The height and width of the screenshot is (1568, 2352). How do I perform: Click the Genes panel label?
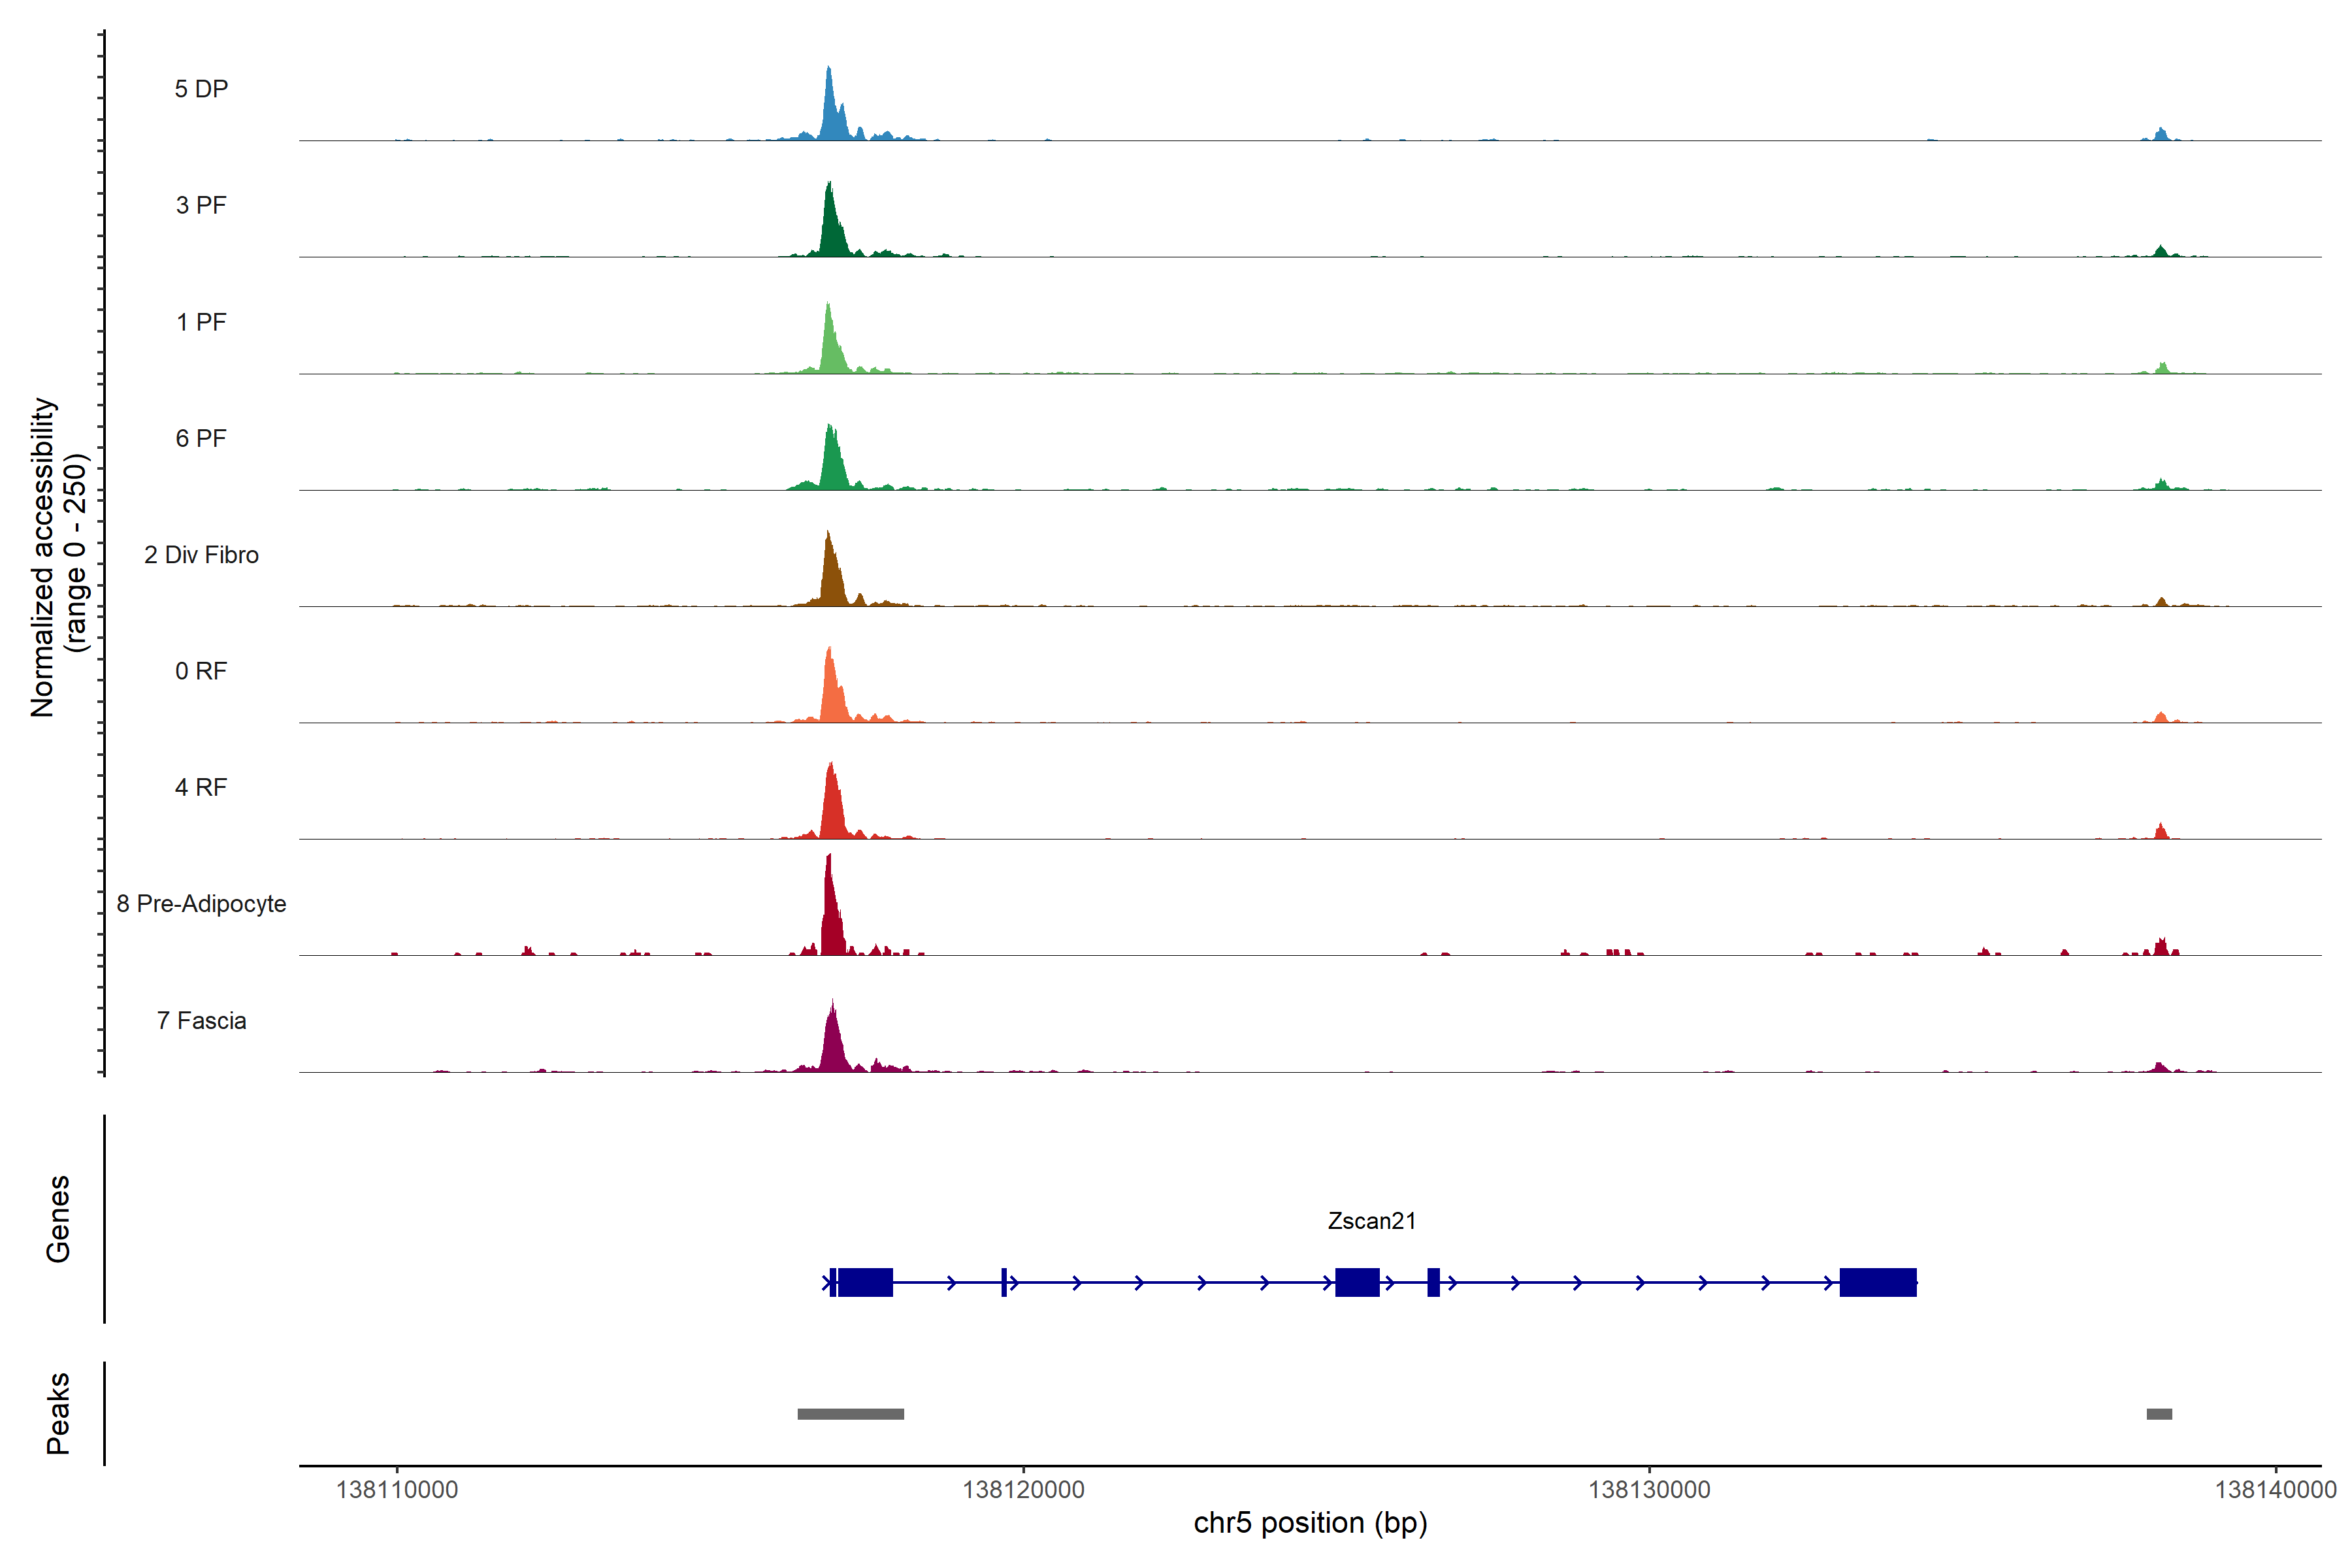pyautogui.click(x=58, y=1218)
